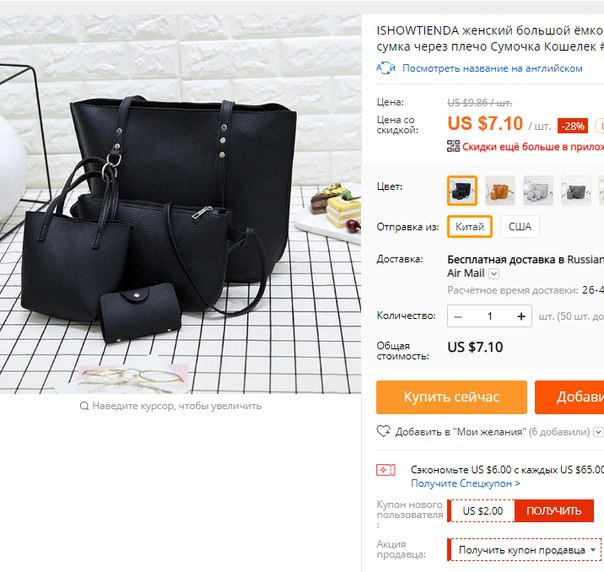Click the translate icon beside the English title link
This screenshot has width=604, height=572.
coord(386,68)
